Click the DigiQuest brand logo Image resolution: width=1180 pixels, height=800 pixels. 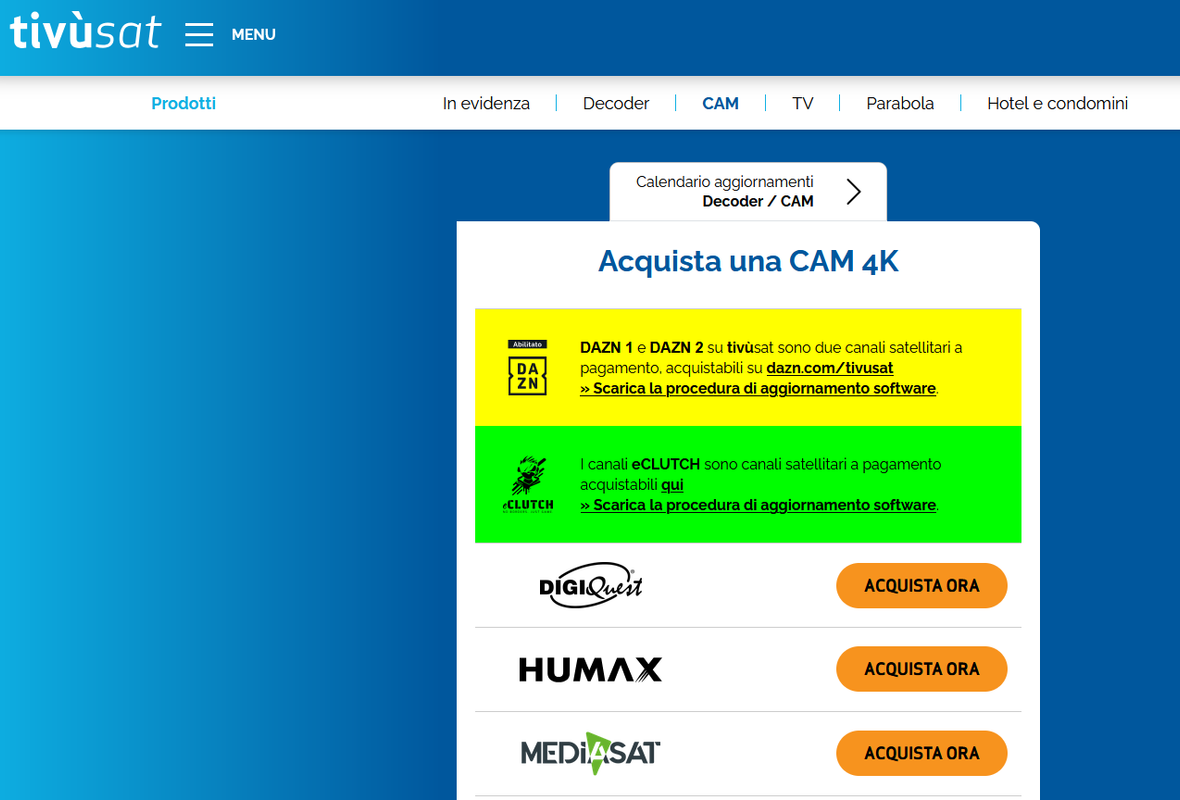pyautogui.click(x=591, y=585)
